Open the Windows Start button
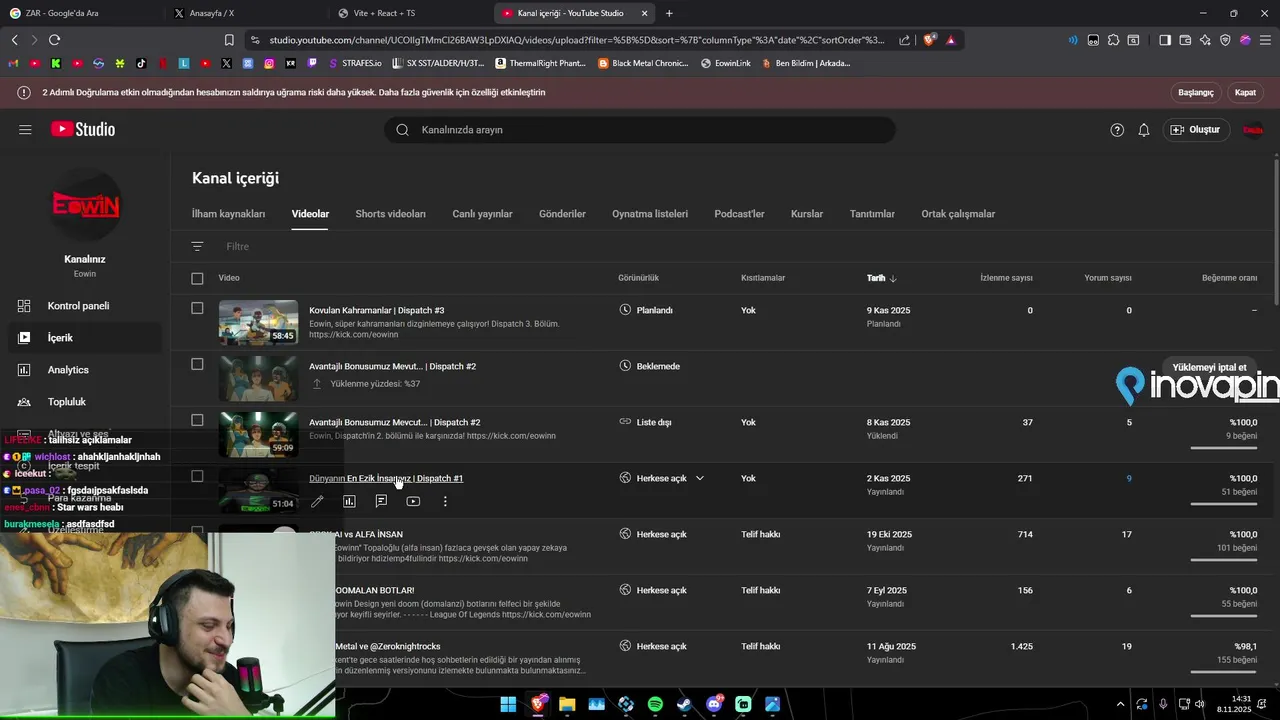The height and width of the screenshot is (720, 1280). click(x=508, y=704)
